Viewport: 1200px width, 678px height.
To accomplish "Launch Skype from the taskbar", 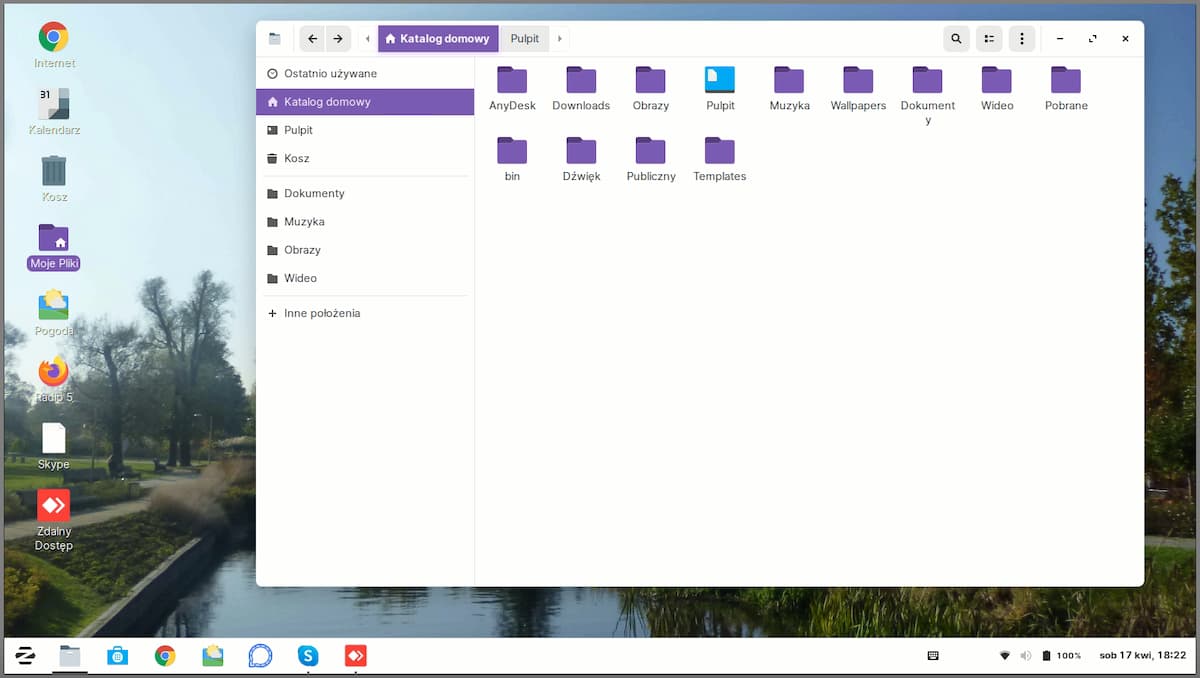I will (308, 656).
